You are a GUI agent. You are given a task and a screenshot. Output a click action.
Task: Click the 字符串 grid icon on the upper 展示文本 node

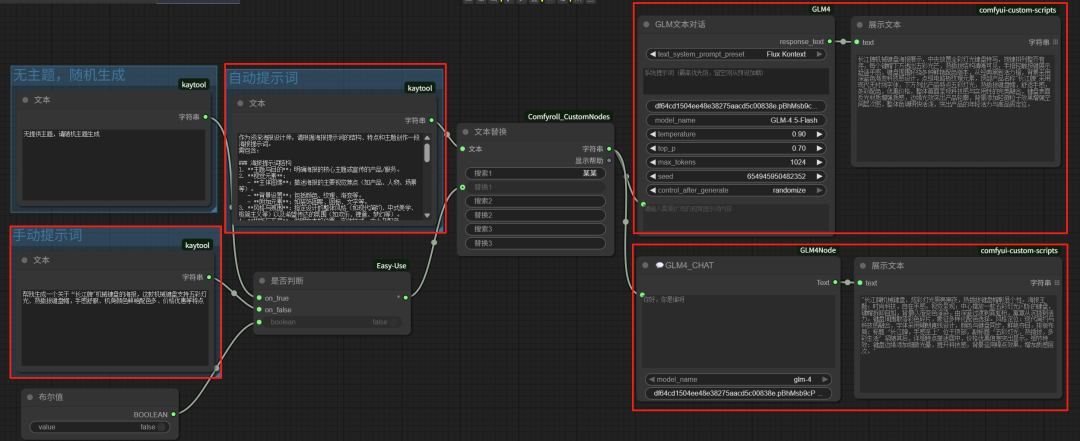1056,42
